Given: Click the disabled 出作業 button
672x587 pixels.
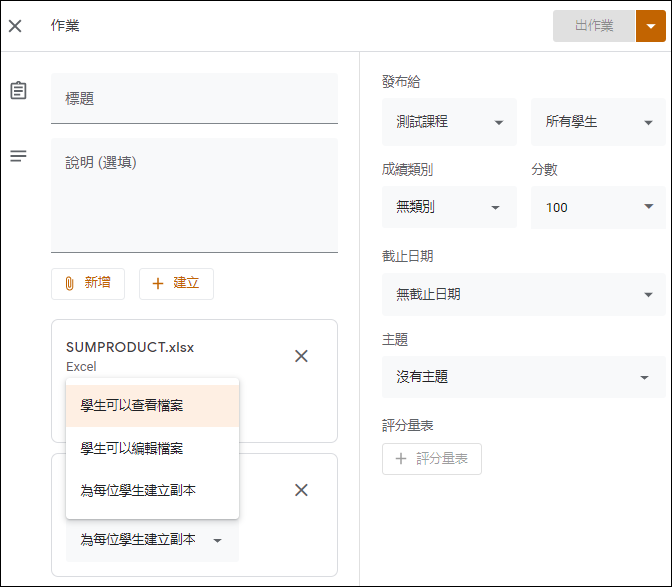Looking at the screenshot, I should tap(594, 26).
